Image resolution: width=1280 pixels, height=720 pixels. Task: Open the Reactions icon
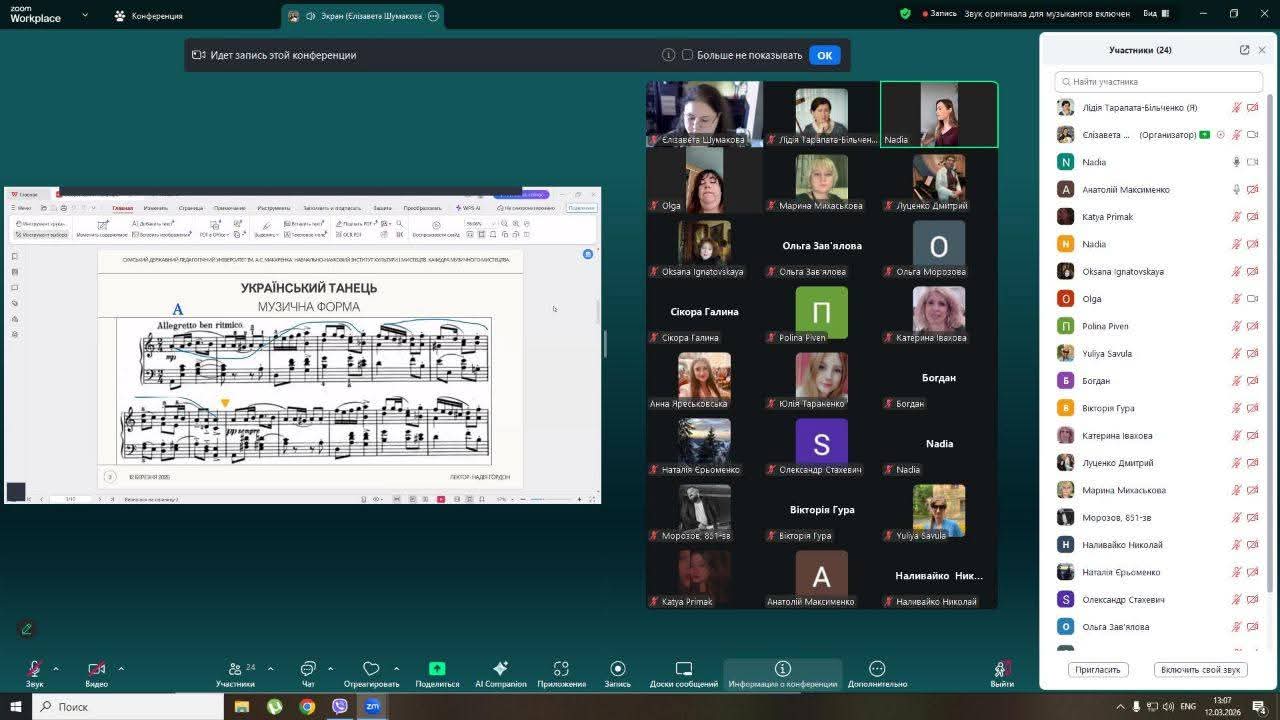tap(371, 669)
